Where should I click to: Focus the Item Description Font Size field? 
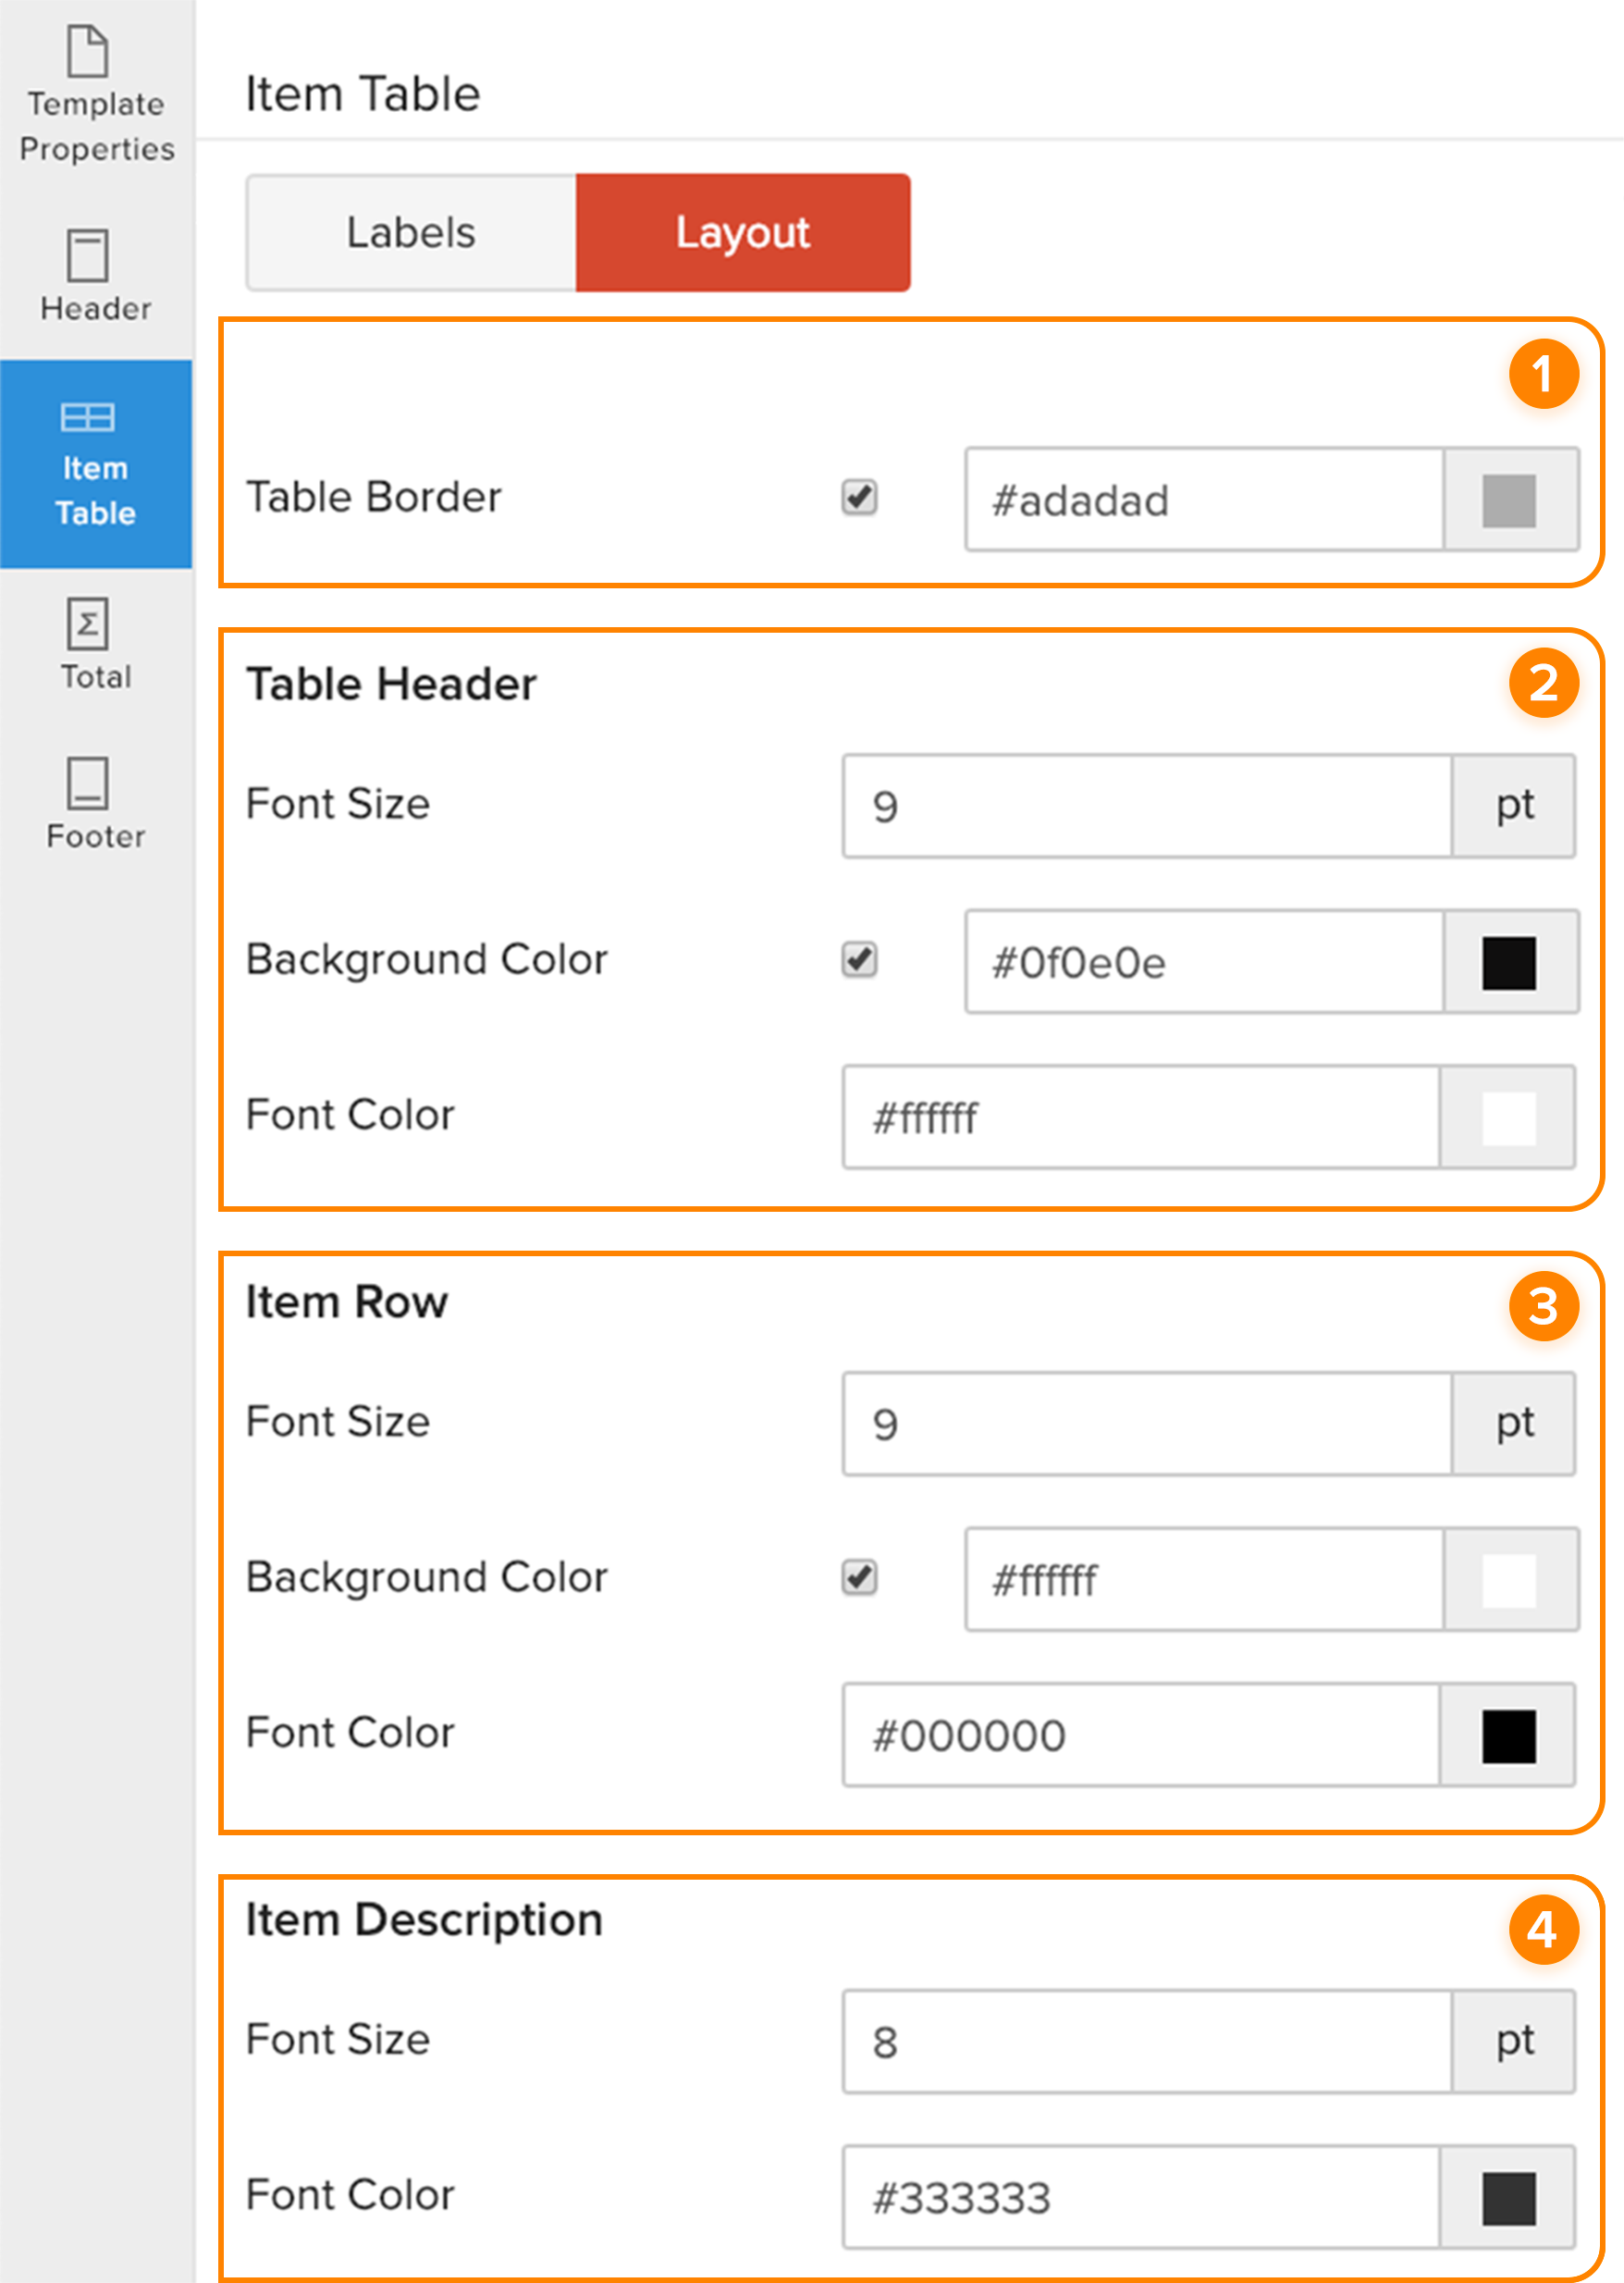tap(1146, 2042)
